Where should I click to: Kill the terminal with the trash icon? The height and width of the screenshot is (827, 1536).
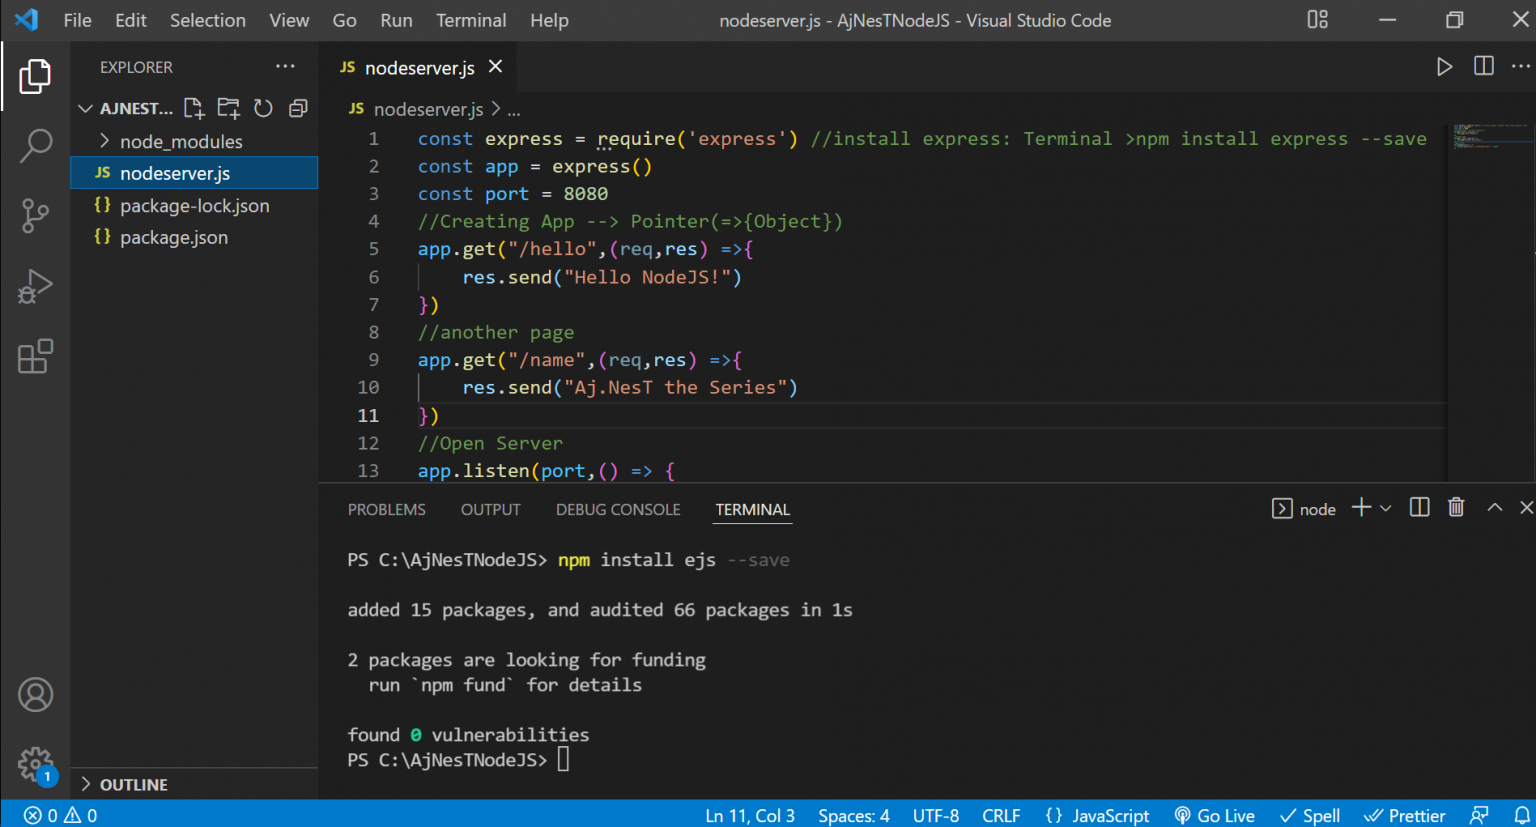pos(1456,508)
